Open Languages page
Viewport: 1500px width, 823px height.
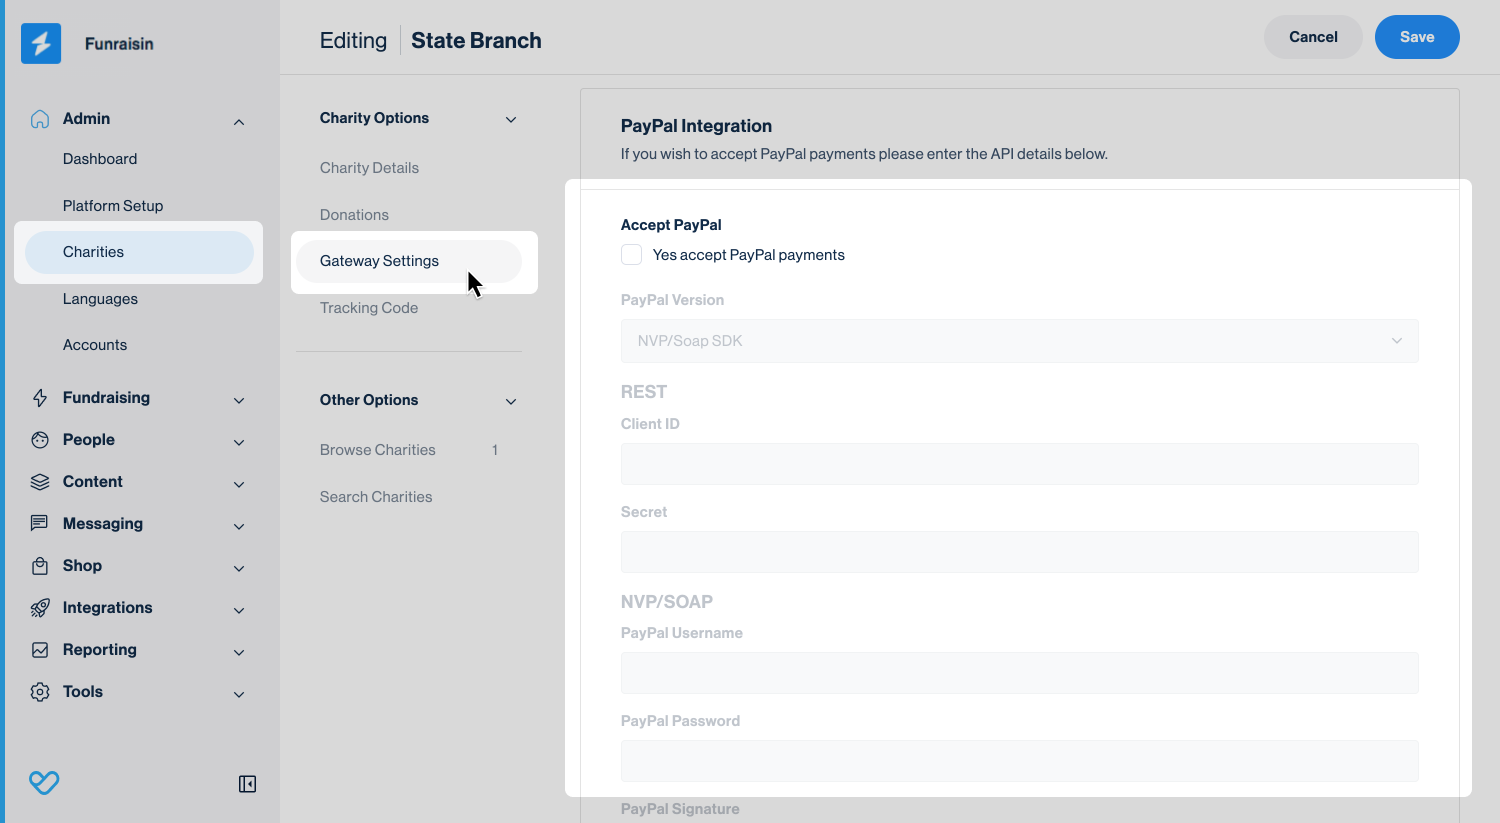point(100,299)
